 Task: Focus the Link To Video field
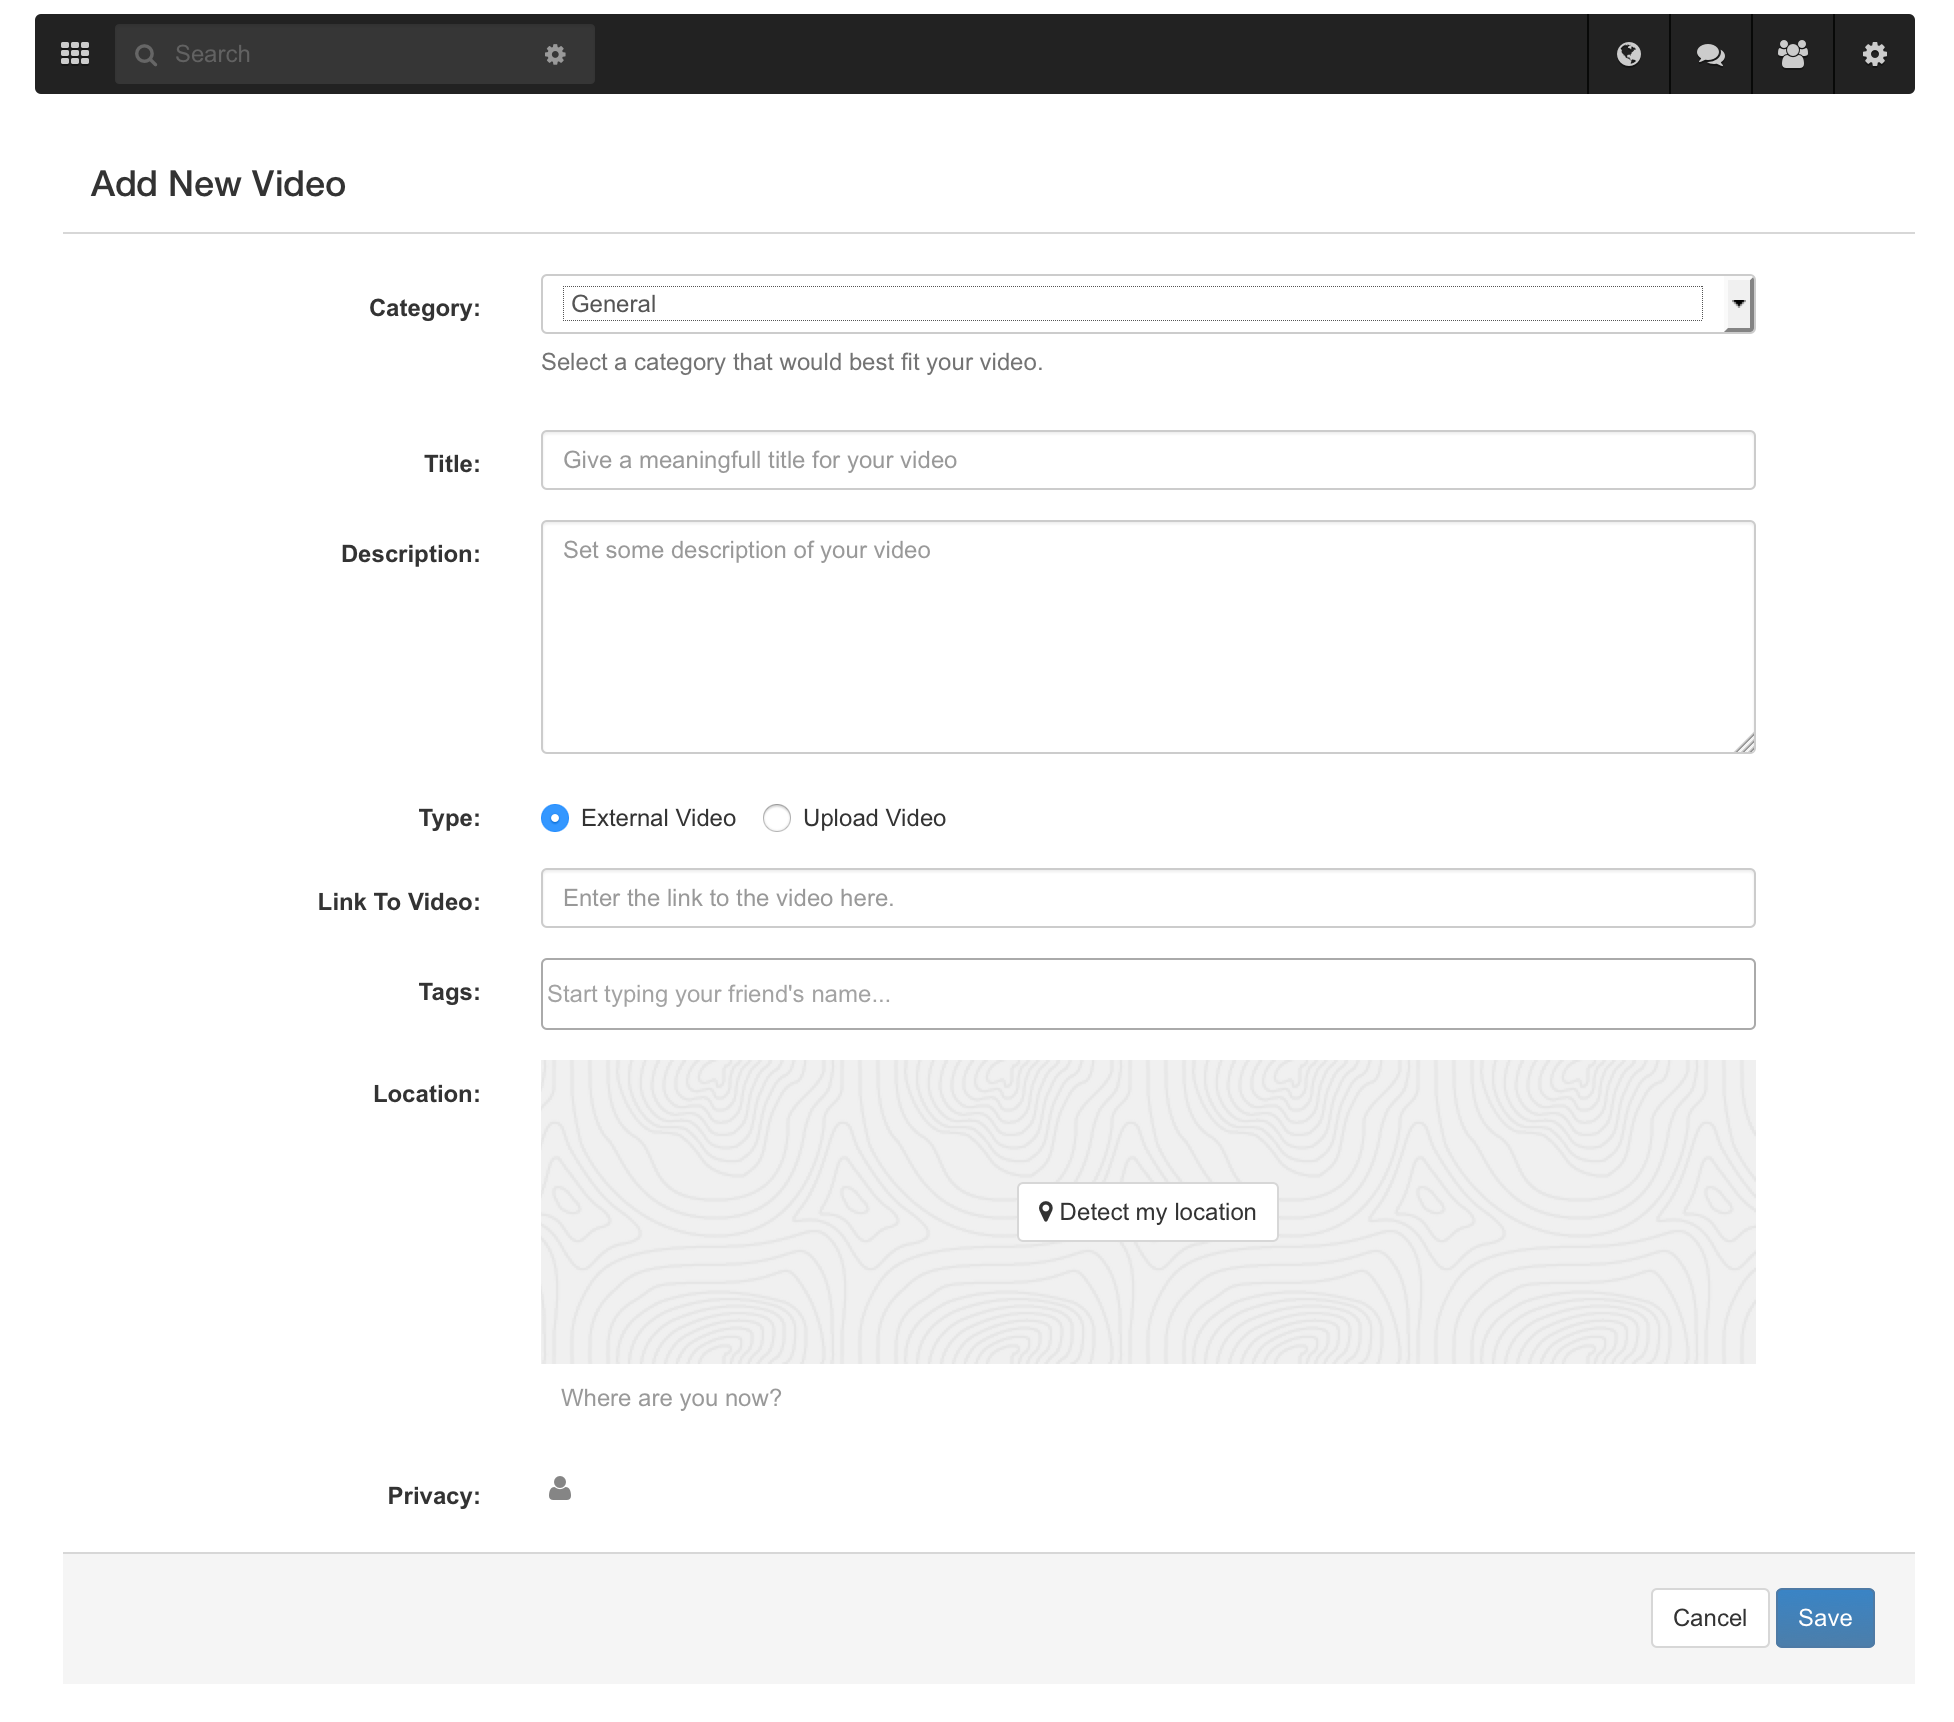pos(1147,898)
